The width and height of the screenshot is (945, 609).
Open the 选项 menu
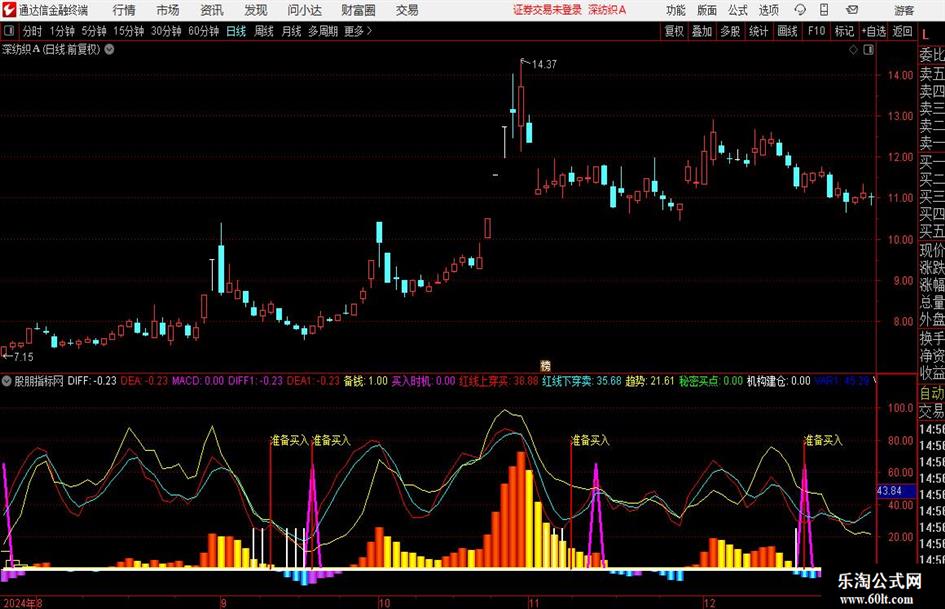[768, 10]
